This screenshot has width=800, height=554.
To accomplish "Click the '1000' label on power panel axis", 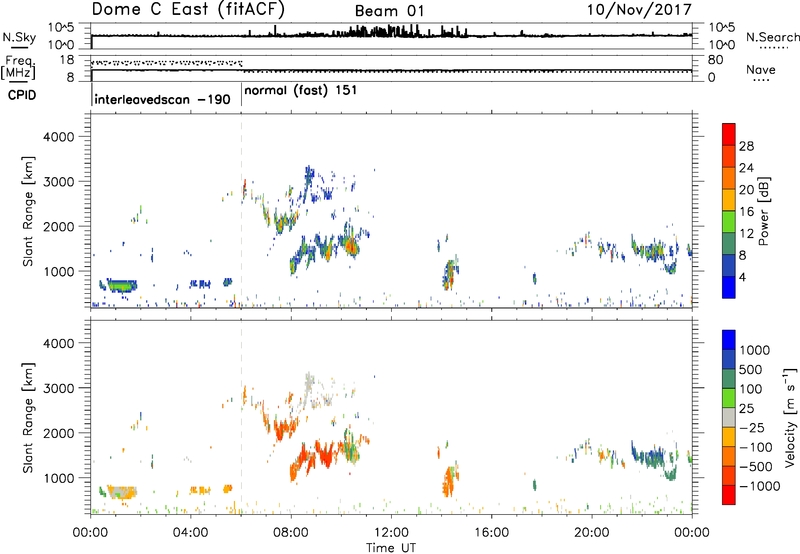I will [x=58, y=271].
